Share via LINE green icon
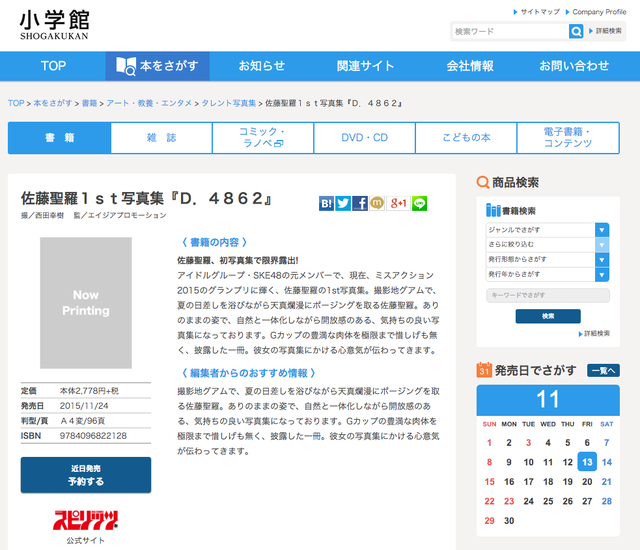The image size is (640, 550). pyautogui.click(x=420, y=203)
